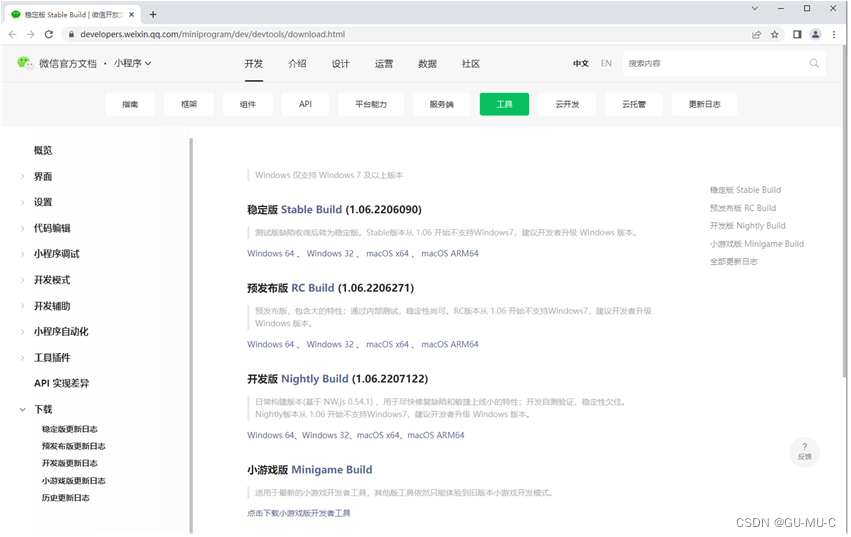851x537 pixels.
Task: Click the search magnifier icon
Action: [x=814, y=64]
